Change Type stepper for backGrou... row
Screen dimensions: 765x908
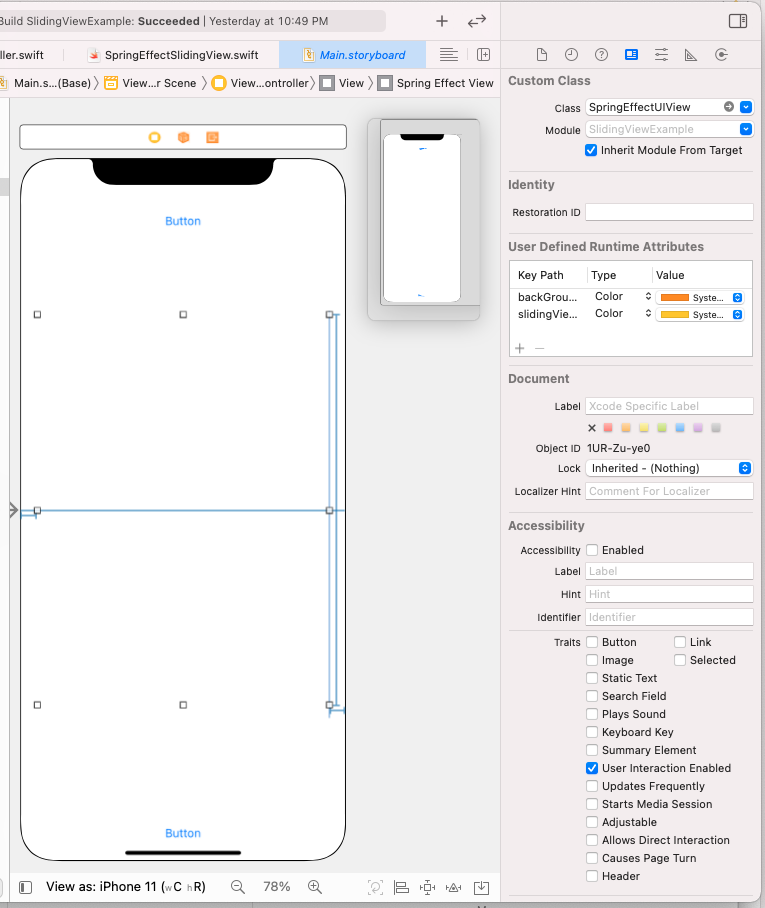[648, 296]
